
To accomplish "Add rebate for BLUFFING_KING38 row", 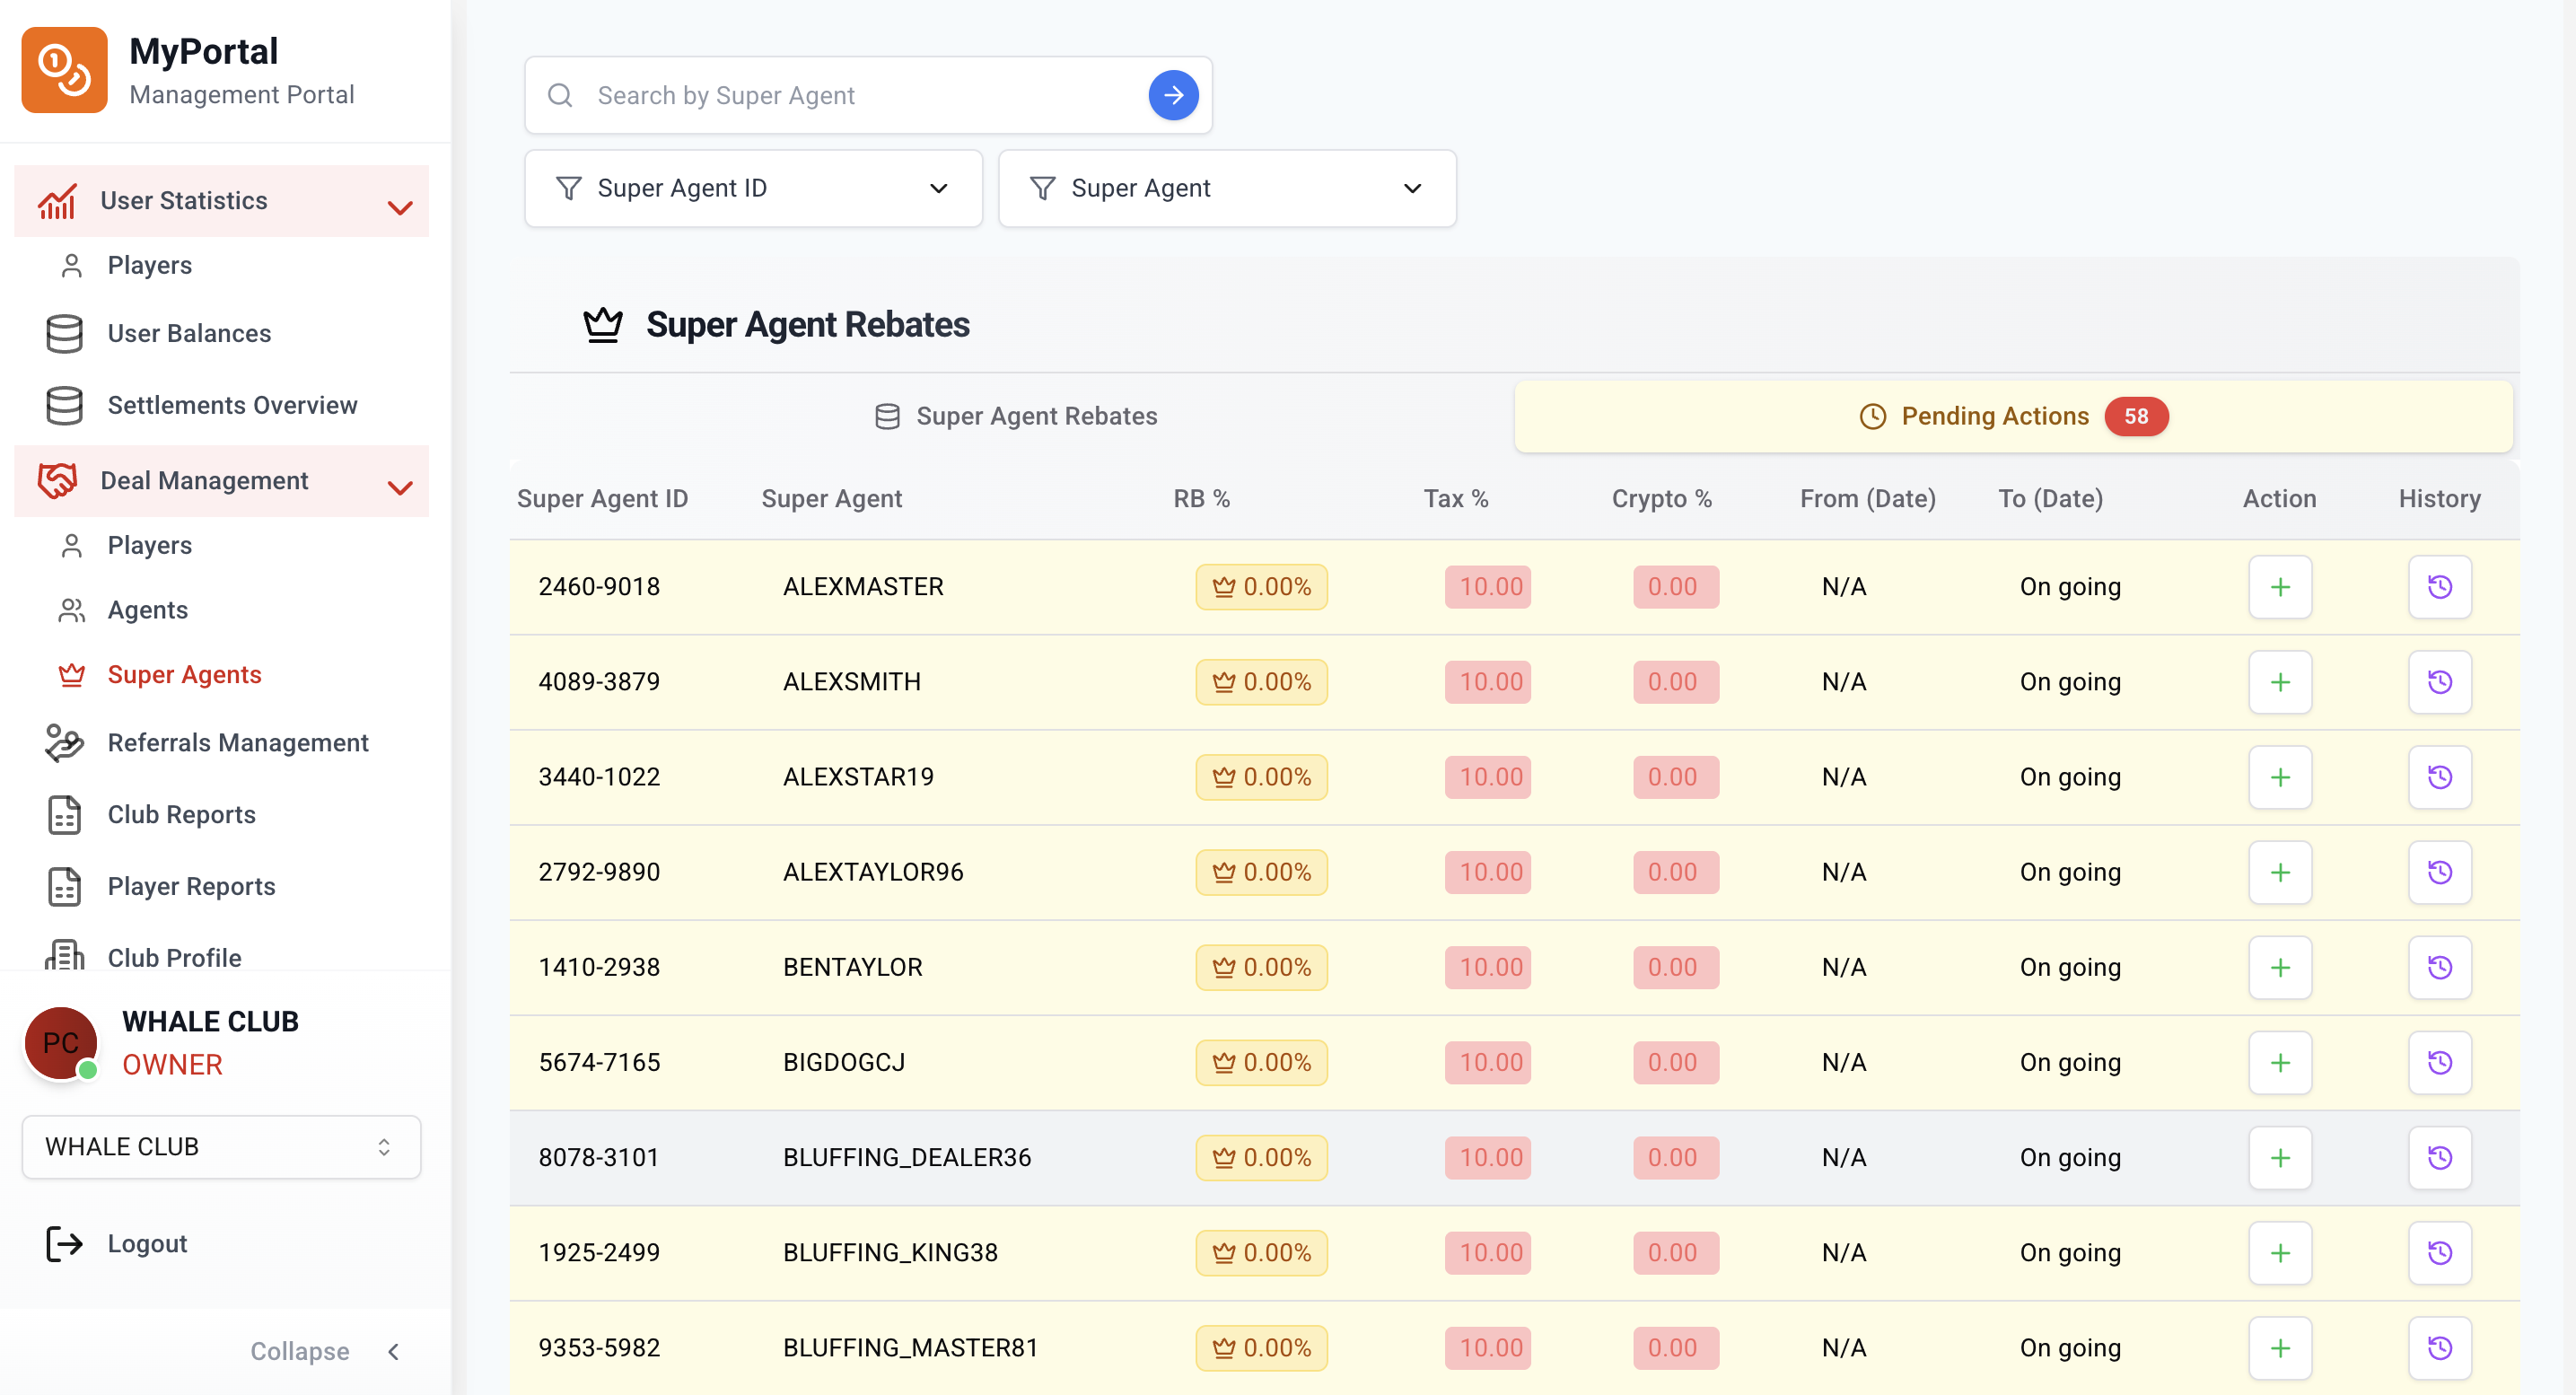I will click(2279, 1252).
